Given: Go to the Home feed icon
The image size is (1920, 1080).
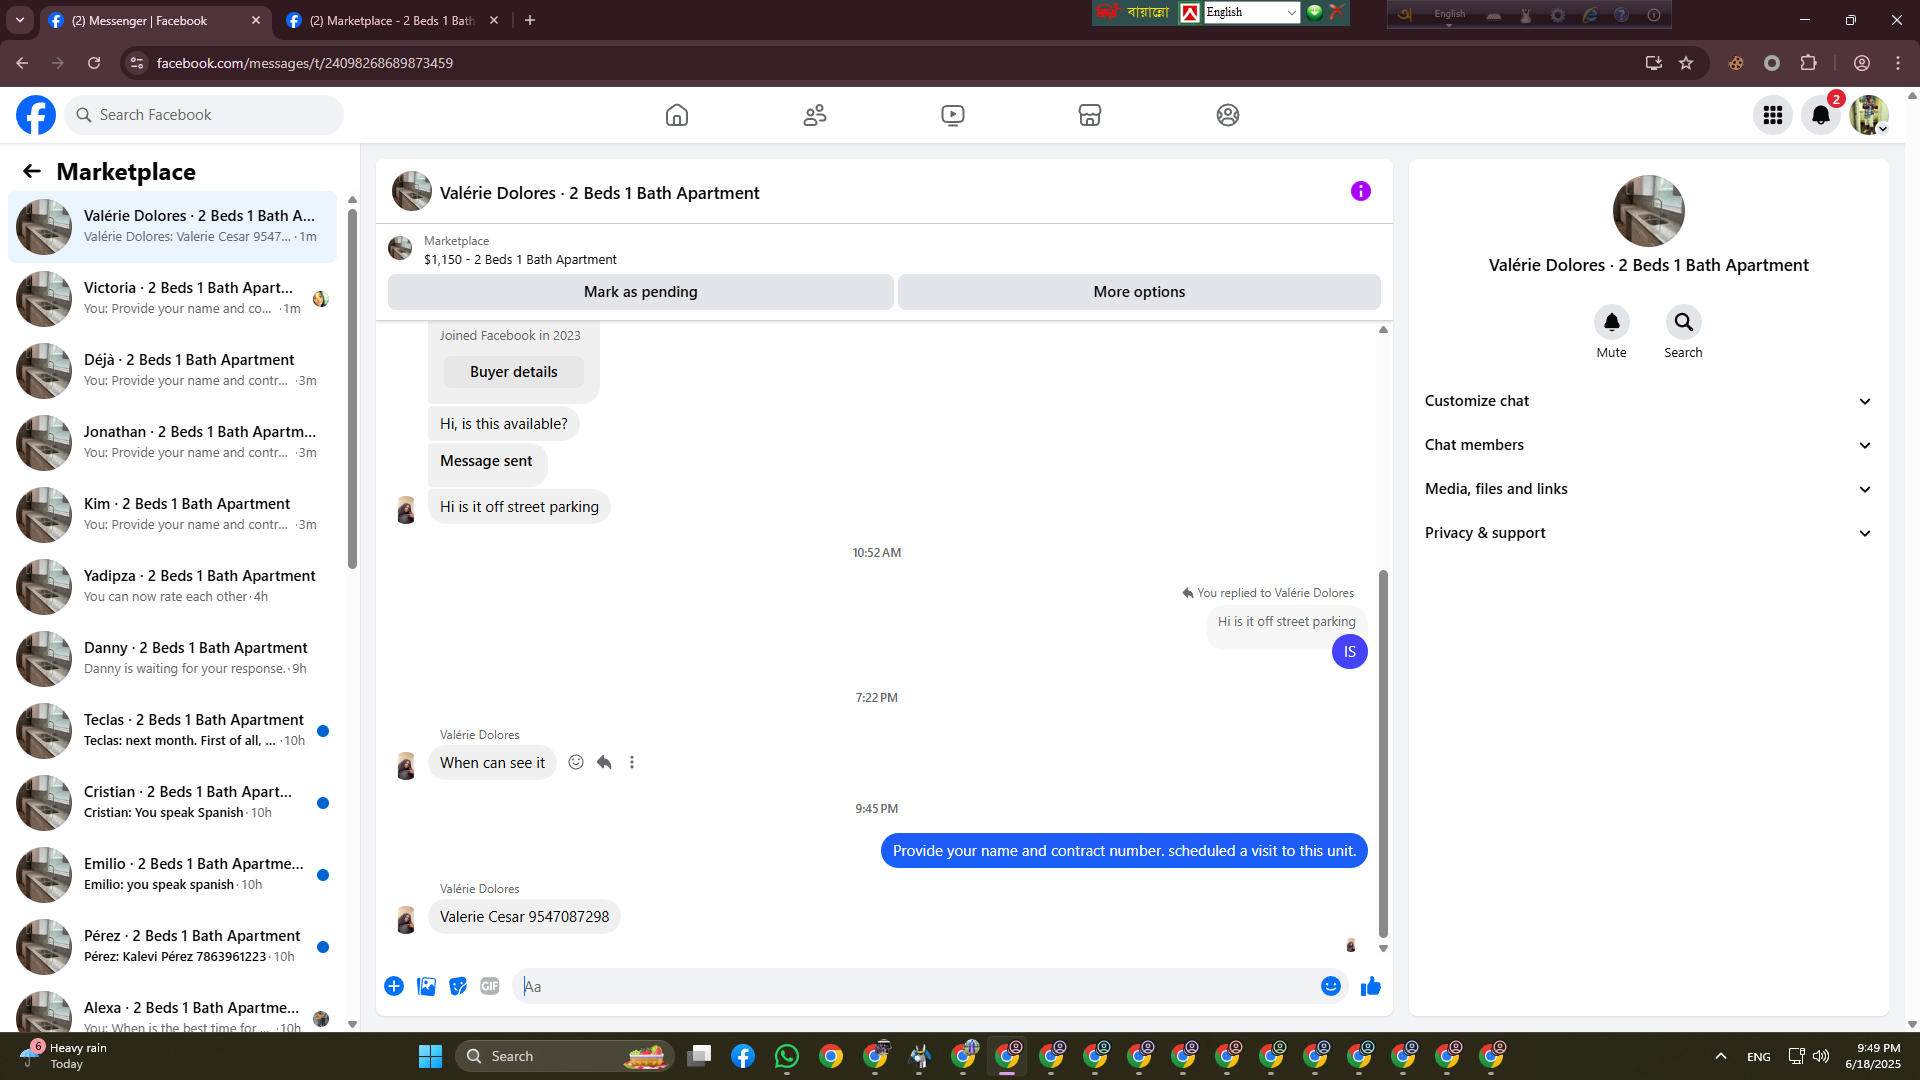Looking at the screenshot, I should coord(677,115).
